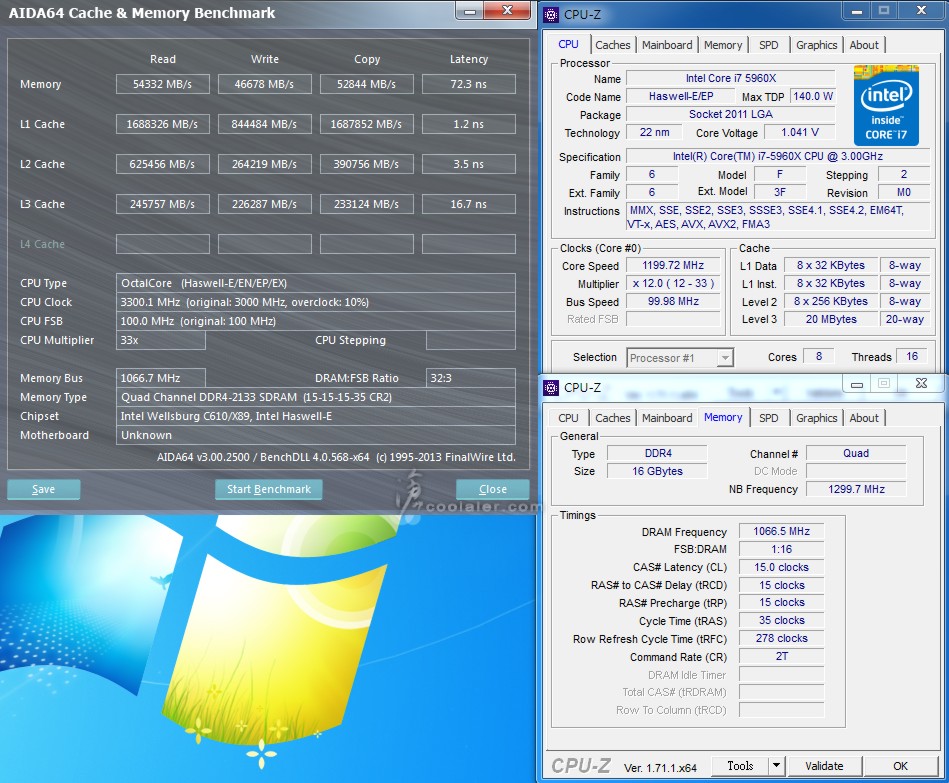
Task: Click the empty L4 Cache Read field
Action: 163,244
